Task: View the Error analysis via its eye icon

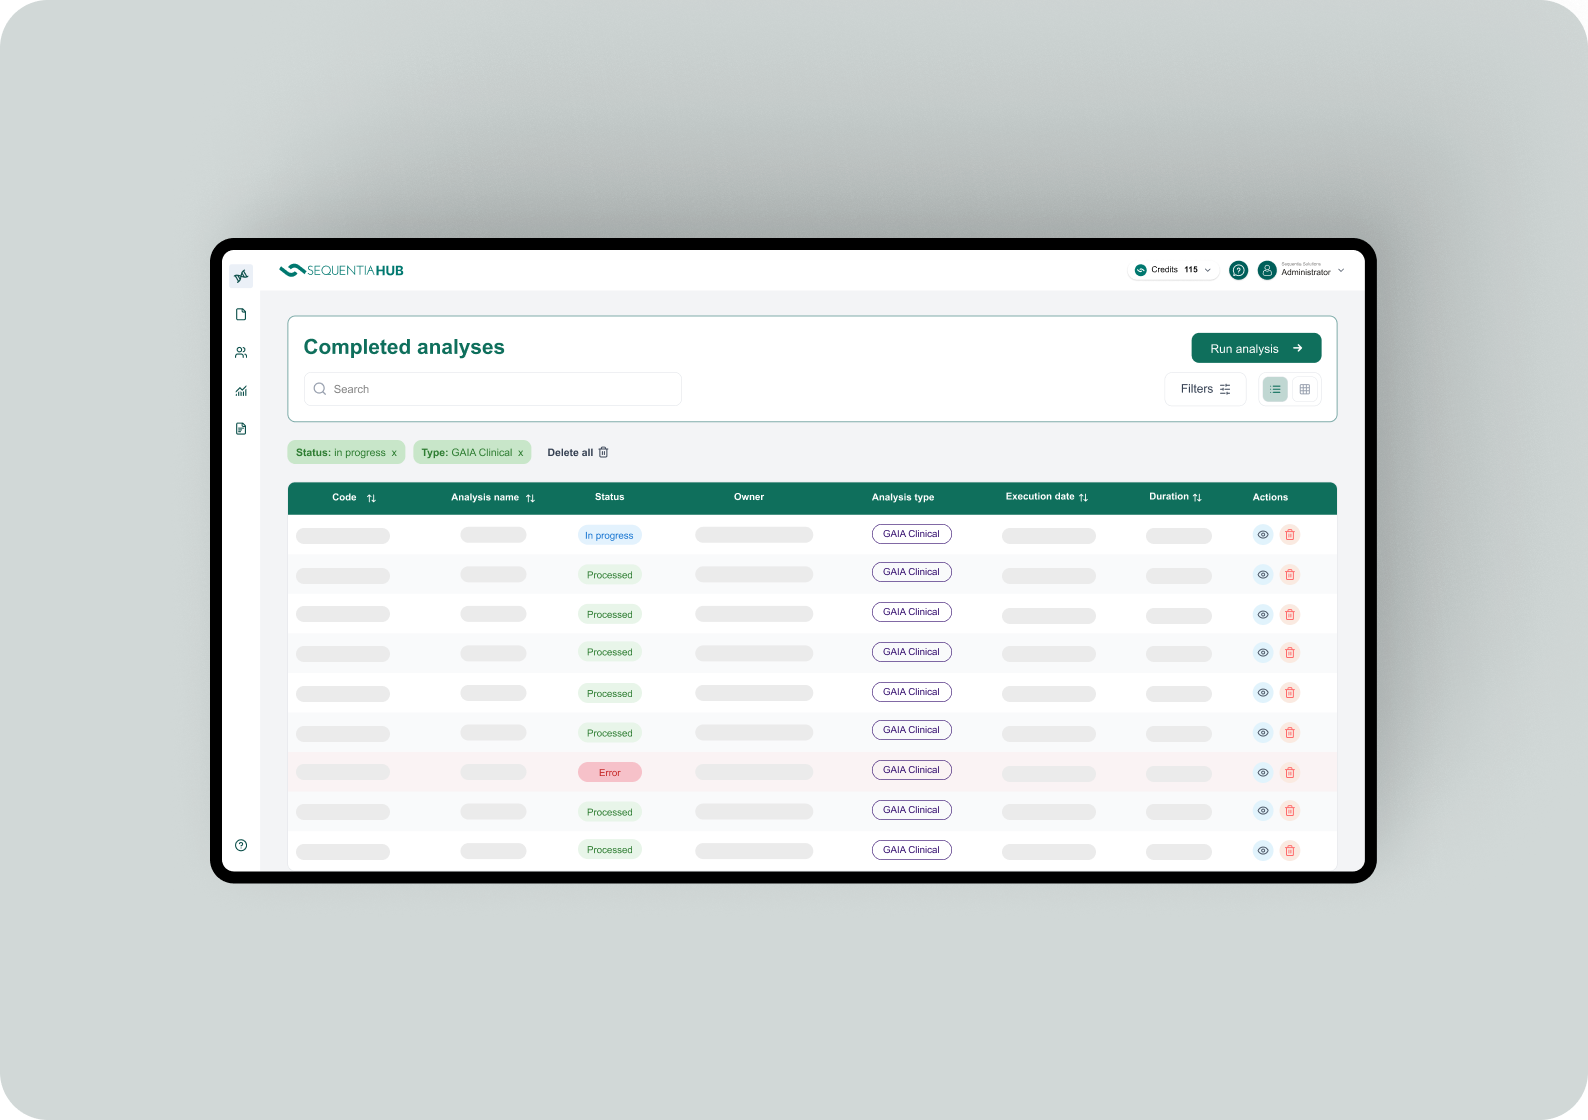Action: coord(1263,773)
